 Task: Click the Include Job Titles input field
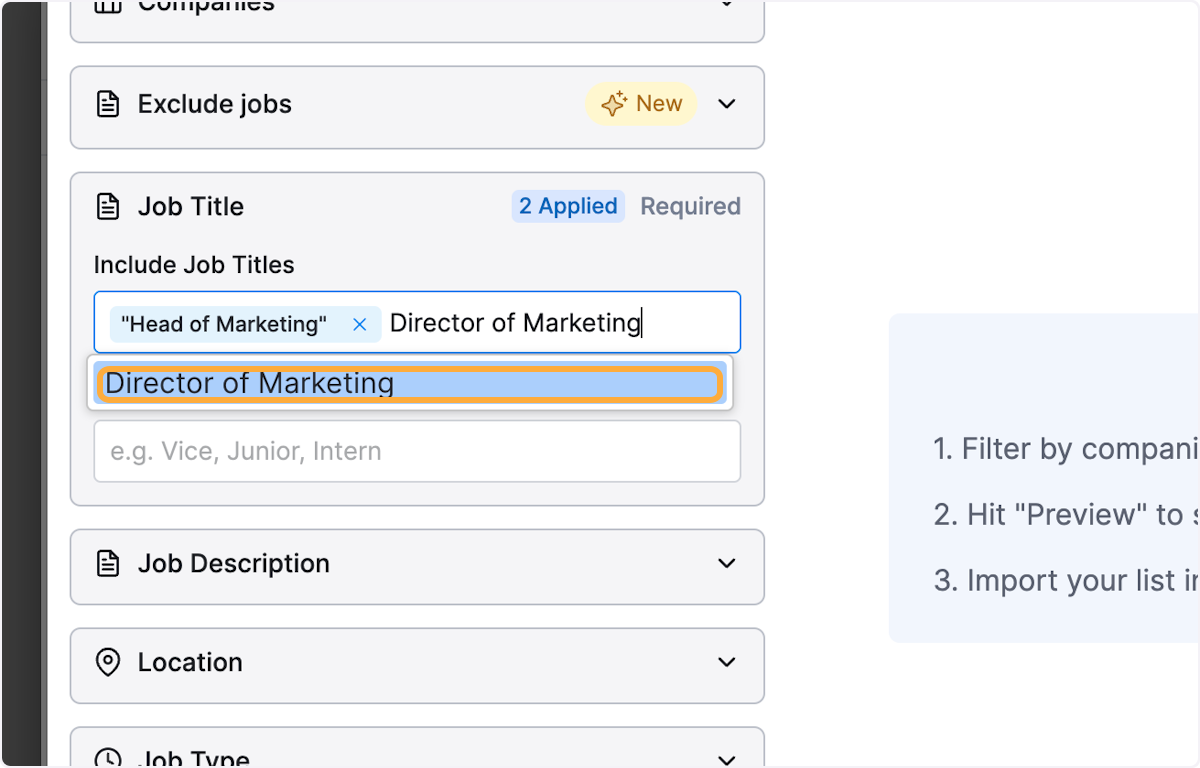[x=417, y=322]
